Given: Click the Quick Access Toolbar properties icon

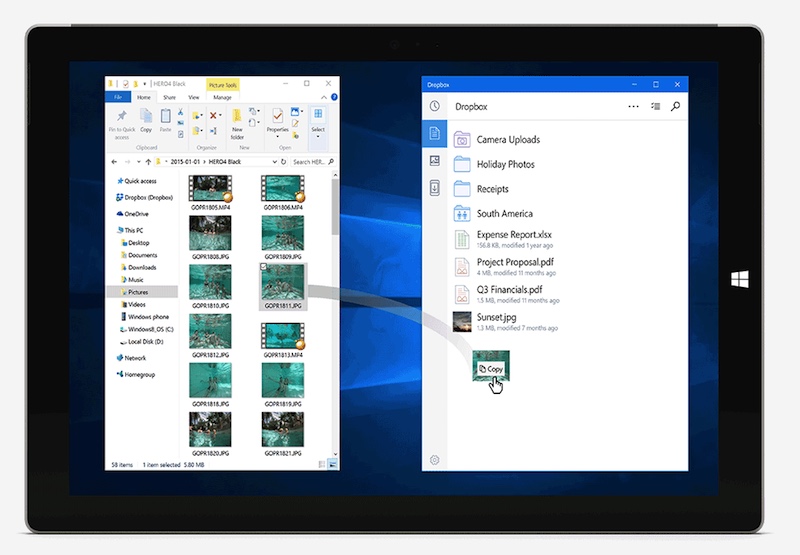Looking at the screenshot, I should (126, 84).
